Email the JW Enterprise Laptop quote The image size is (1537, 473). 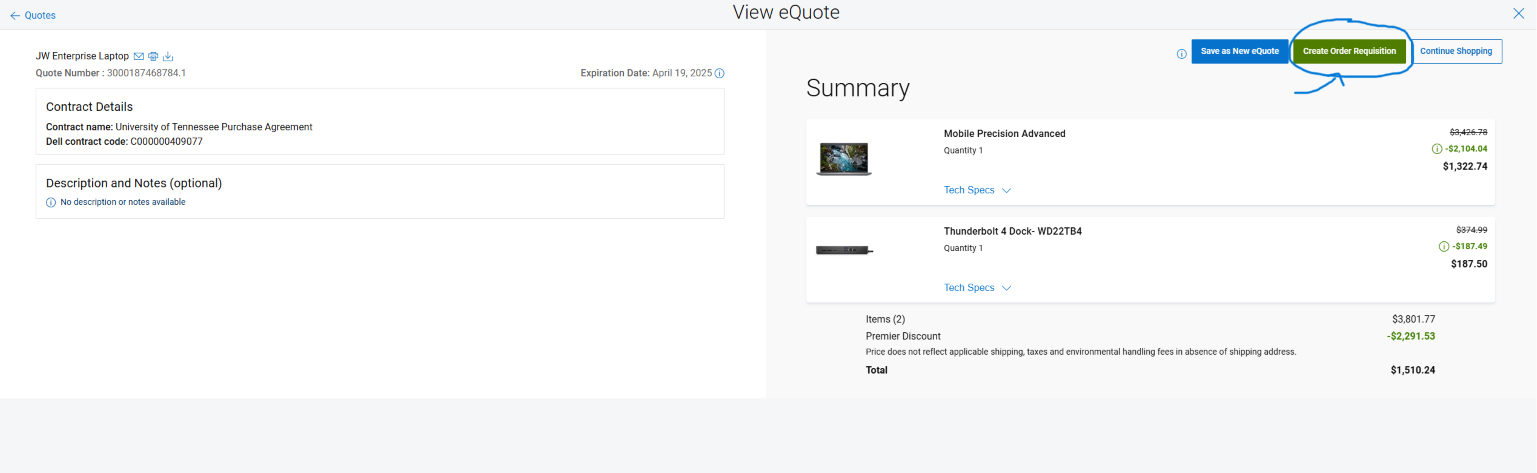pos(139,56)
